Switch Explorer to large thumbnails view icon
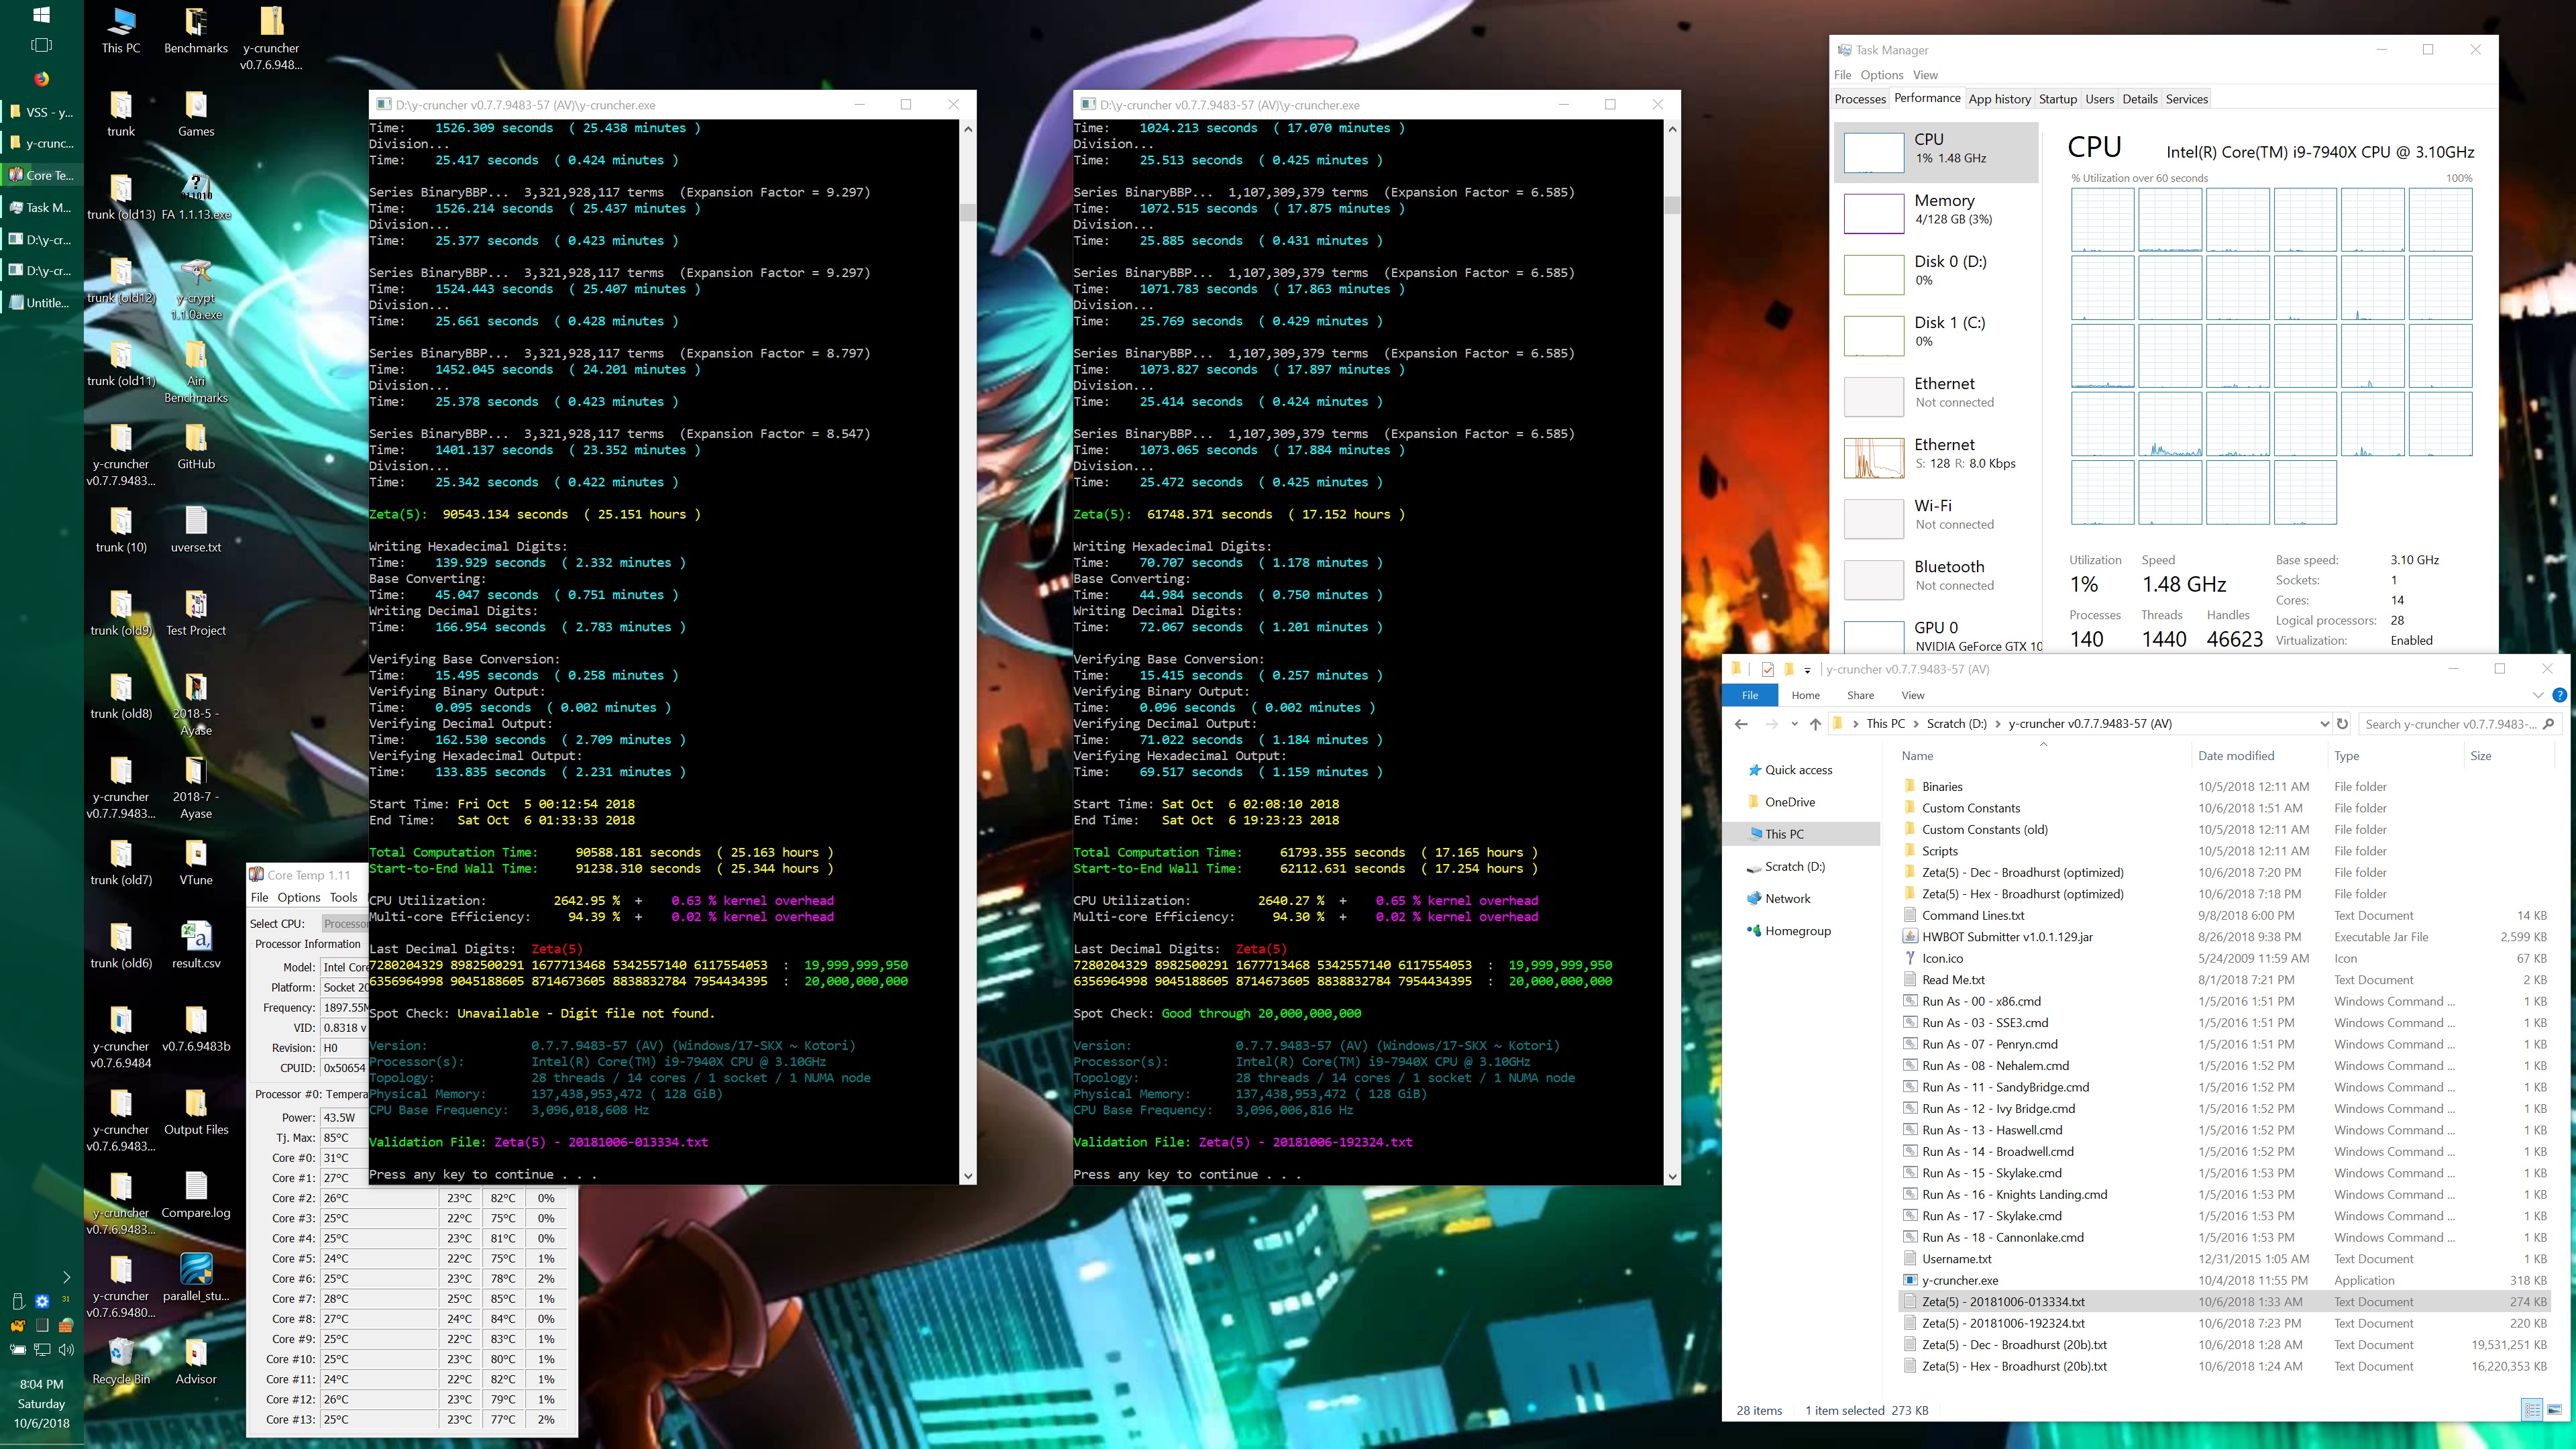The image size is (2576, 1449). tap(2554, 1410)
